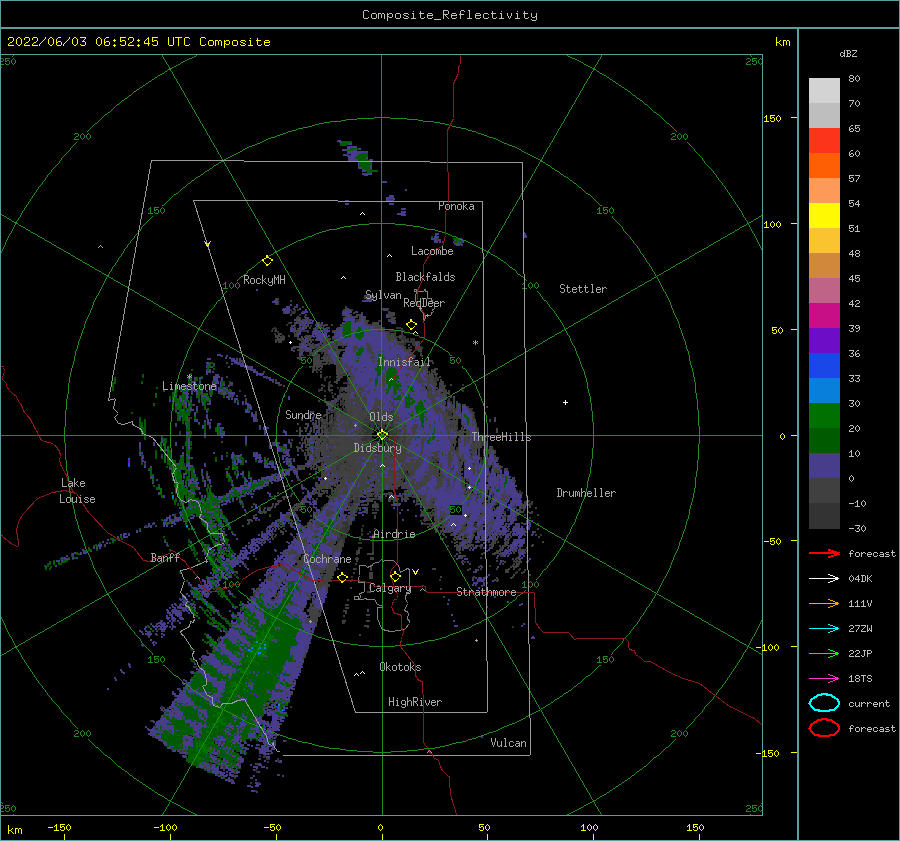Click the Lake Louise label
The image size is (900, 841).
tap(77, 491)
